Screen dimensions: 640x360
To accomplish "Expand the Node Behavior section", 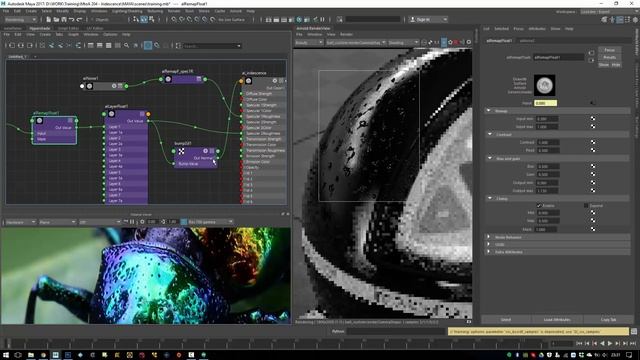I will coord(489,237).
